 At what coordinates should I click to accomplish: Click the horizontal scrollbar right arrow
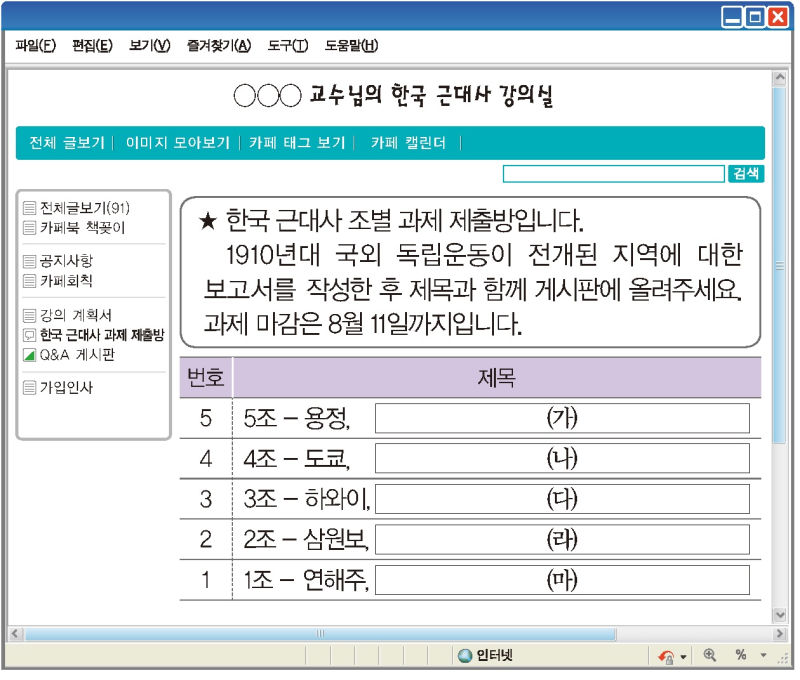(x=780, y=634)
